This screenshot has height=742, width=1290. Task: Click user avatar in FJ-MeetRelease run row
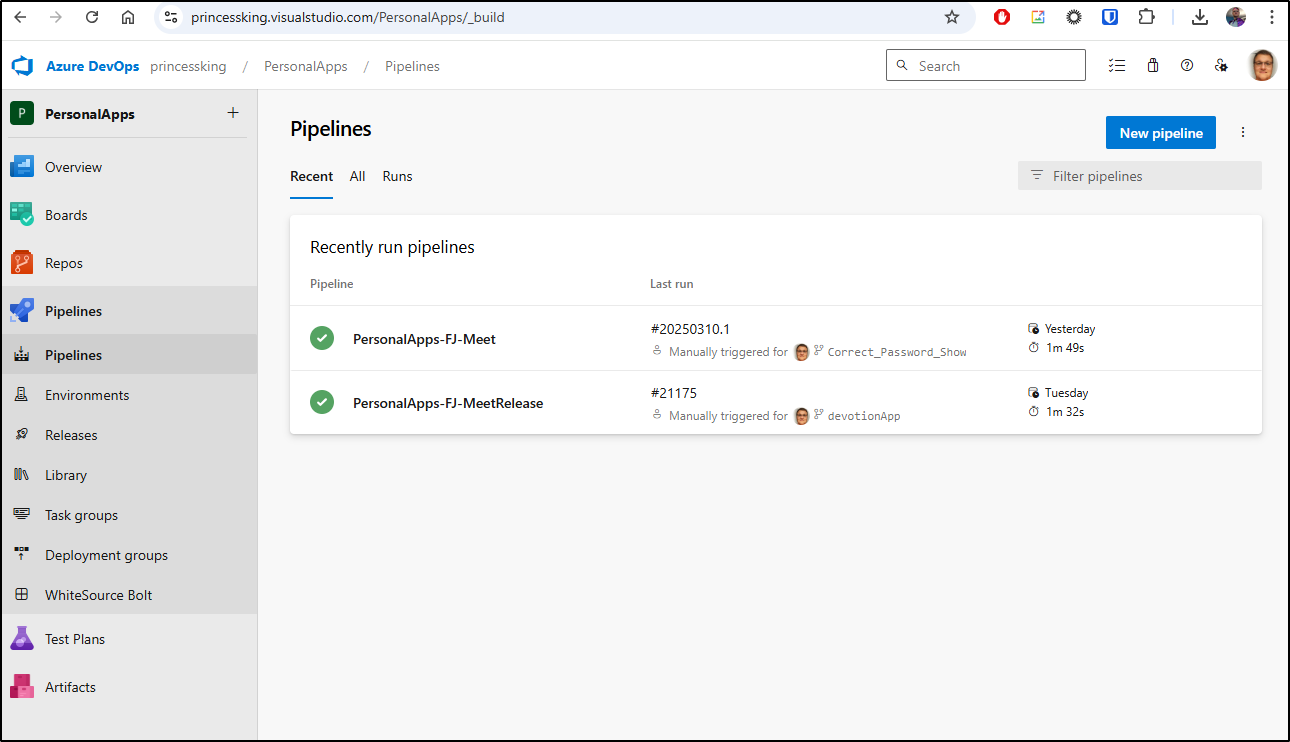[801, 416]
